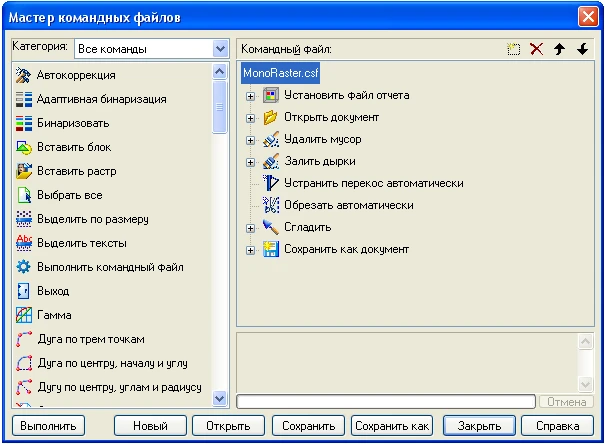Expand the Установить файл отчета node
605x444 pixels.
[x=250, y=95]
